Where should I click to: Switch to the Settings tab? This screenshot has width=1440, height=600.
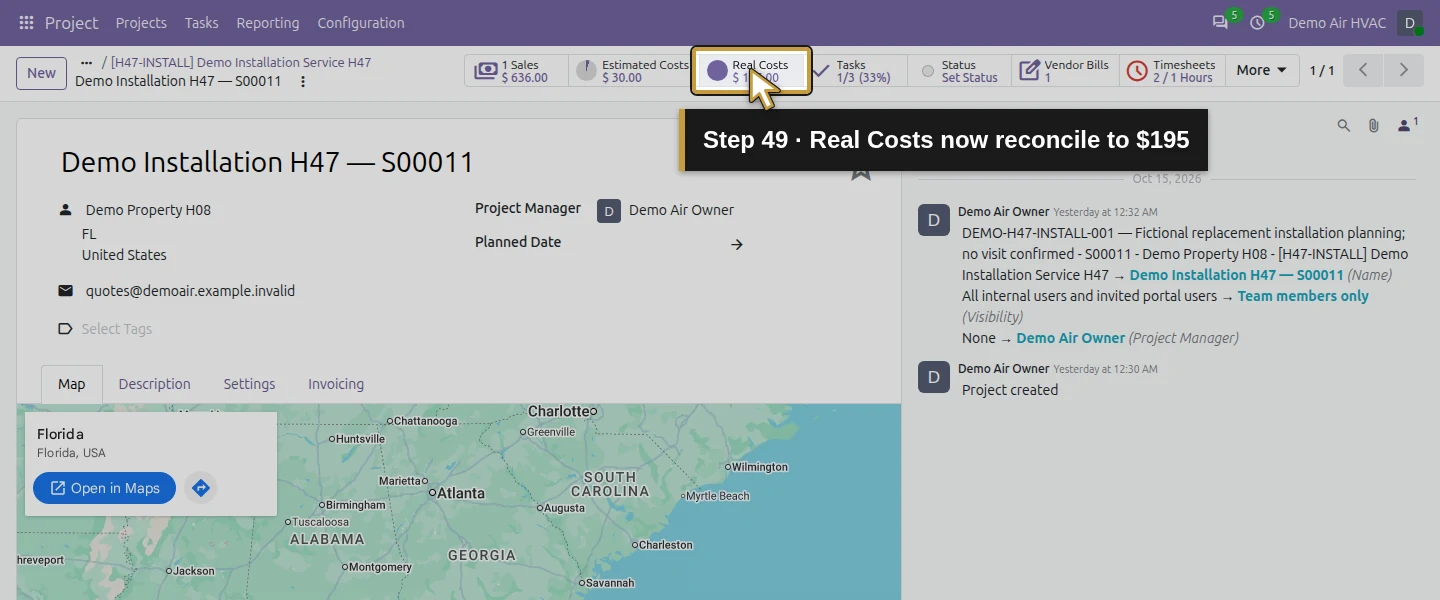click(x=249, y=384)
